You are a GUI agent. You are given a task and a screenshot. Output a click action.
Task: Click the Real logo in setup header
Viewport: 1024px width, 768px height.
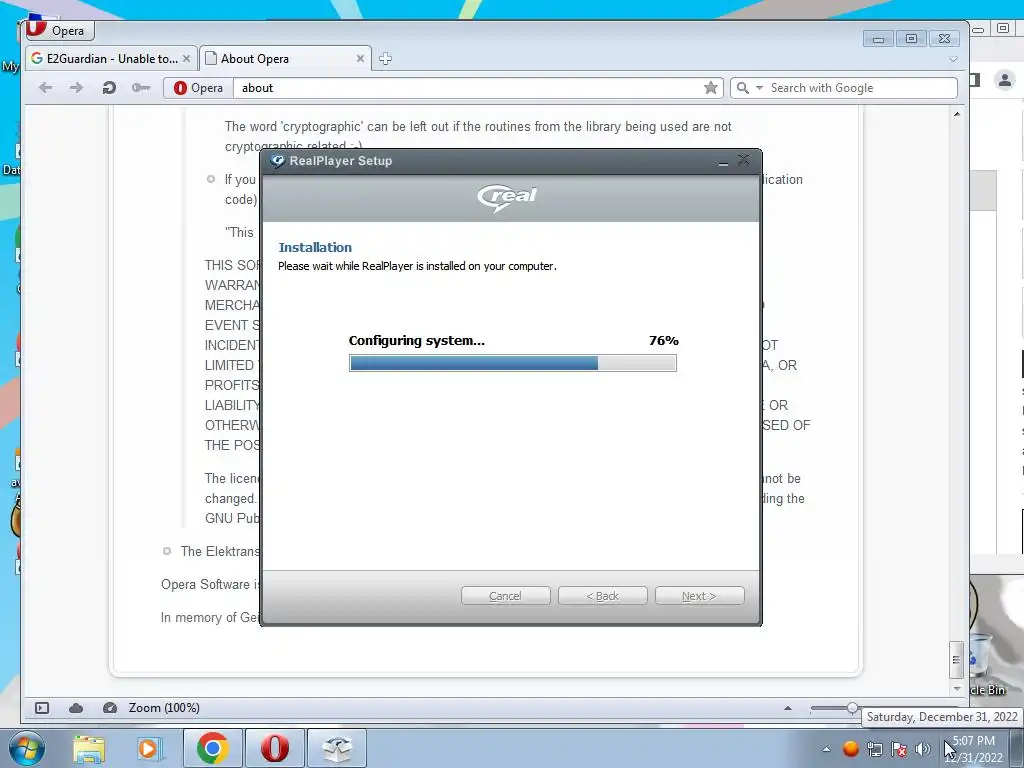[507, 197]
